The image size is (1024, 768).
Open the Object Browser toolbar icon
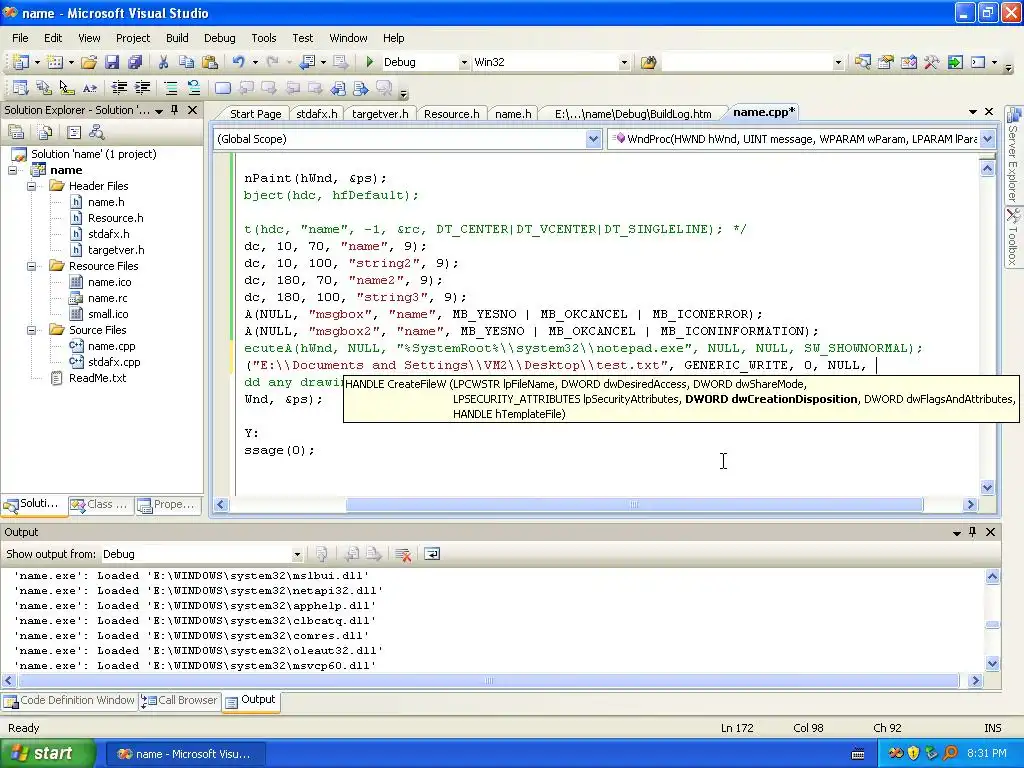pos(908,62)
